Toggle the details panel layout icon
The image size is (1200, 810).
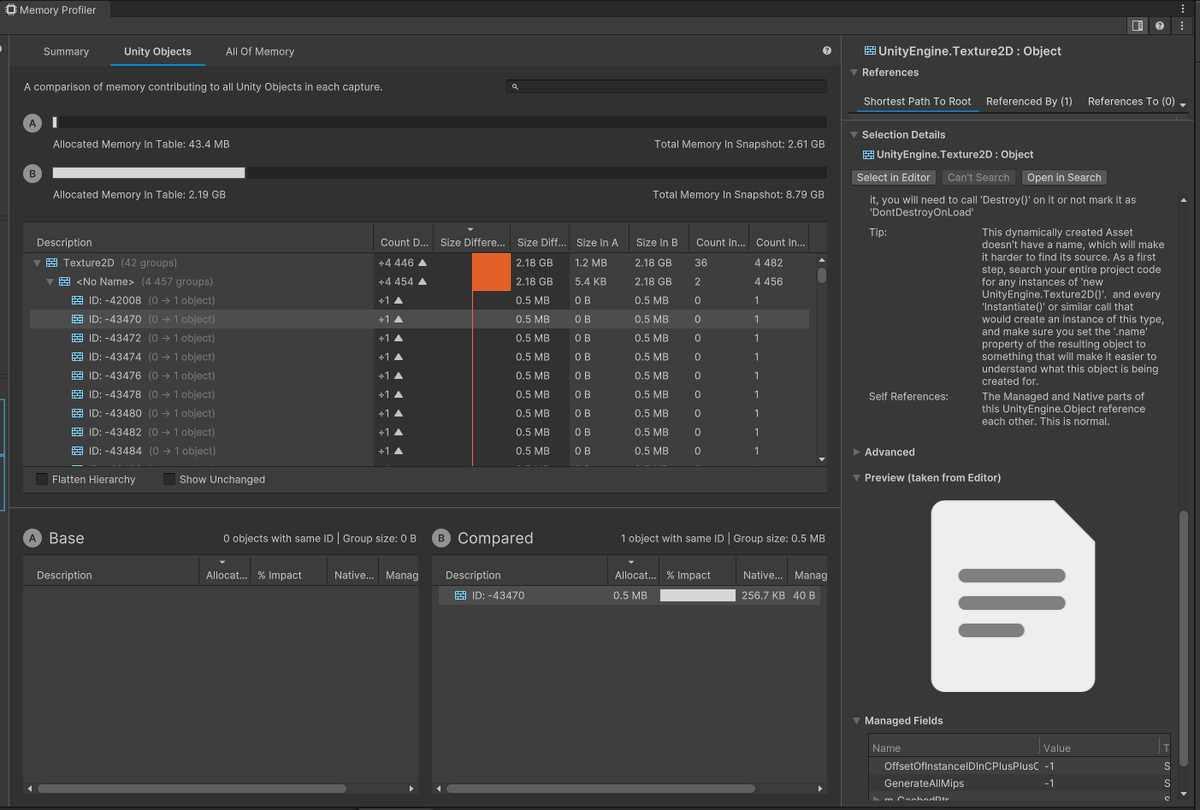click(1137, 26)
